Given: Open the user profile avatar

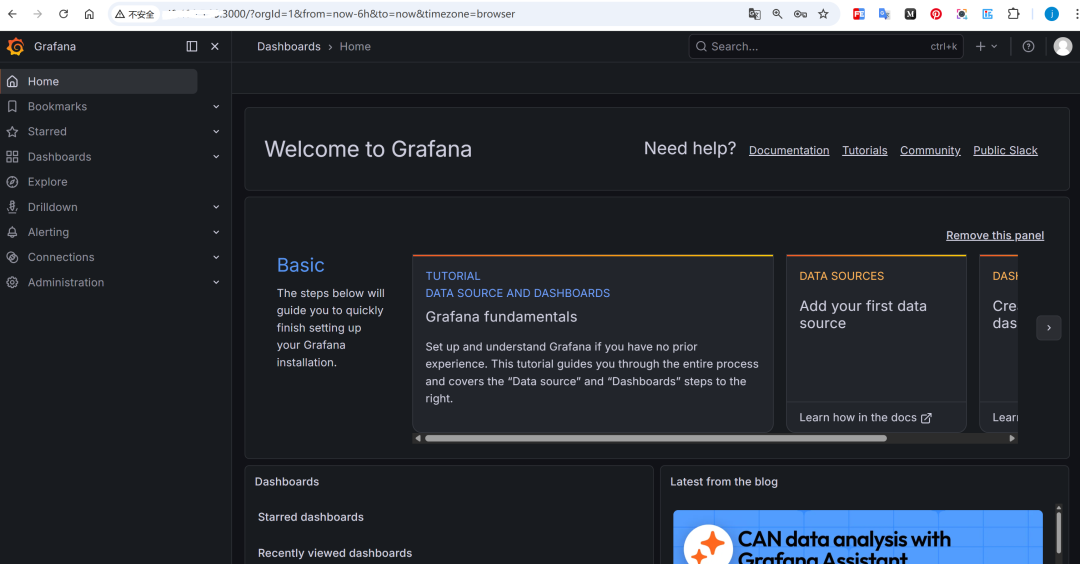Looking at the screenshot, I should [x=1063, y=46].
